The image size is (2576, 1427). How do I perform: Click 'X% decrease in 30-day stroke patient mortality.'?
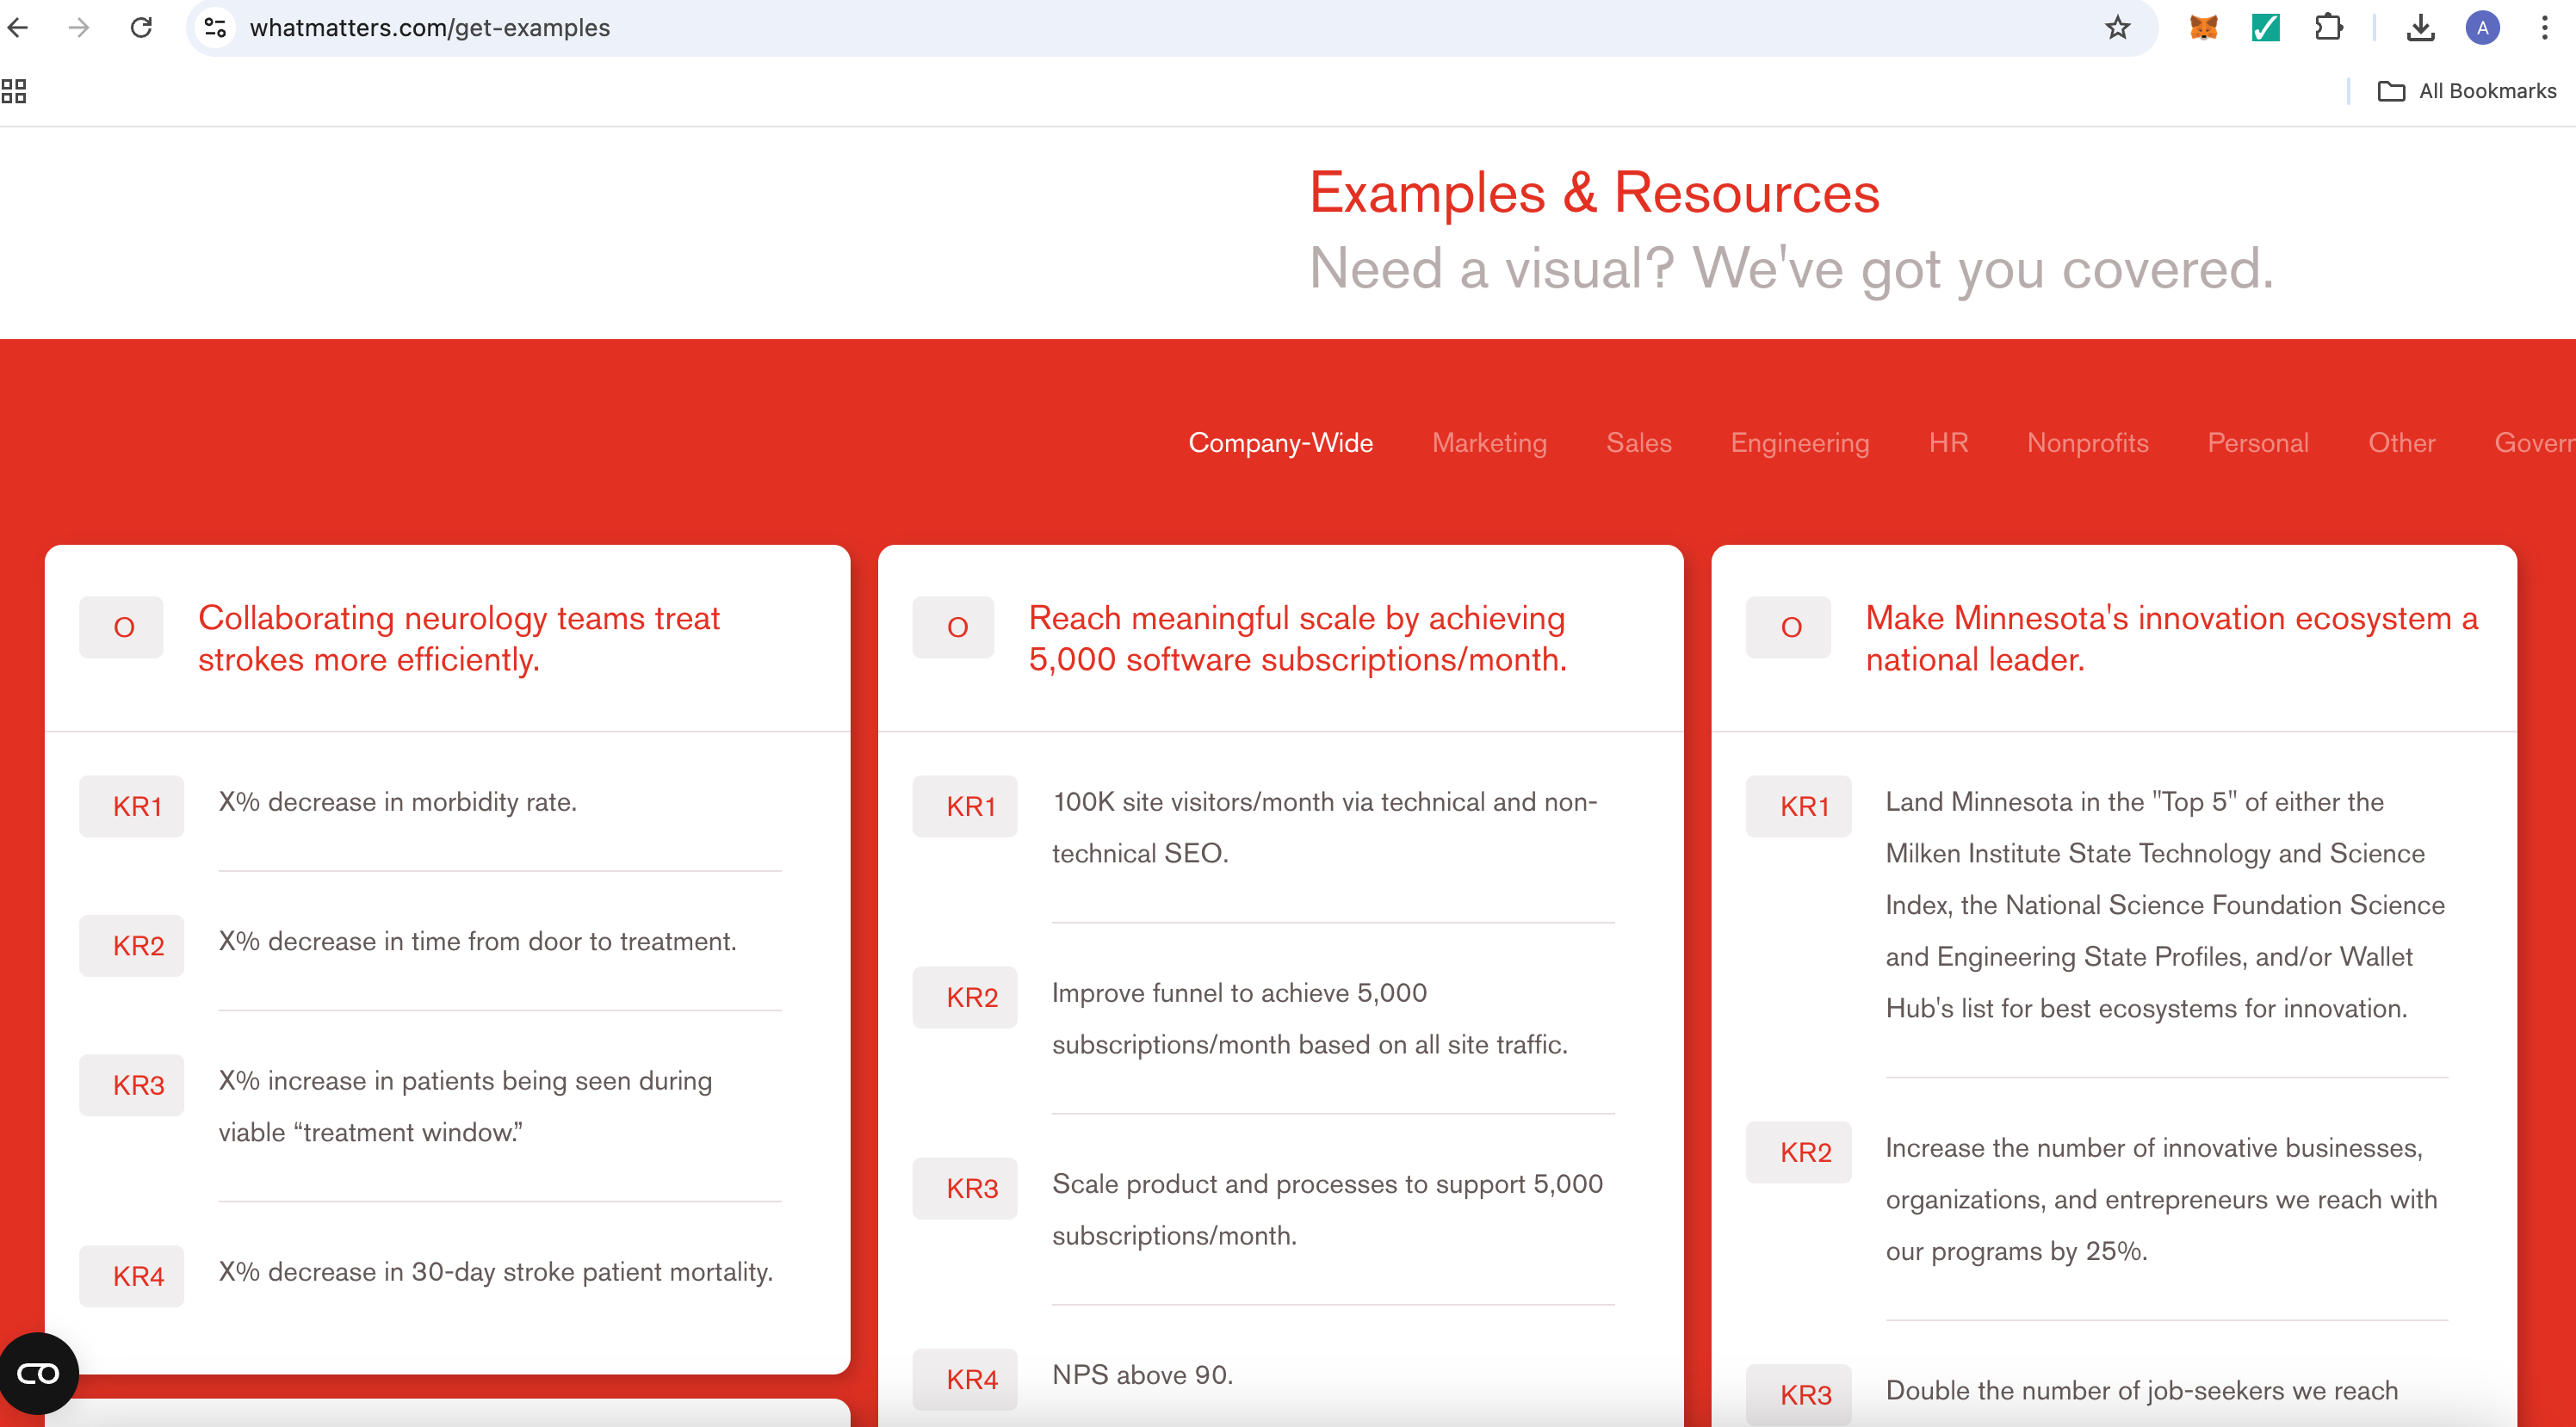click(x=496, y=1272)
